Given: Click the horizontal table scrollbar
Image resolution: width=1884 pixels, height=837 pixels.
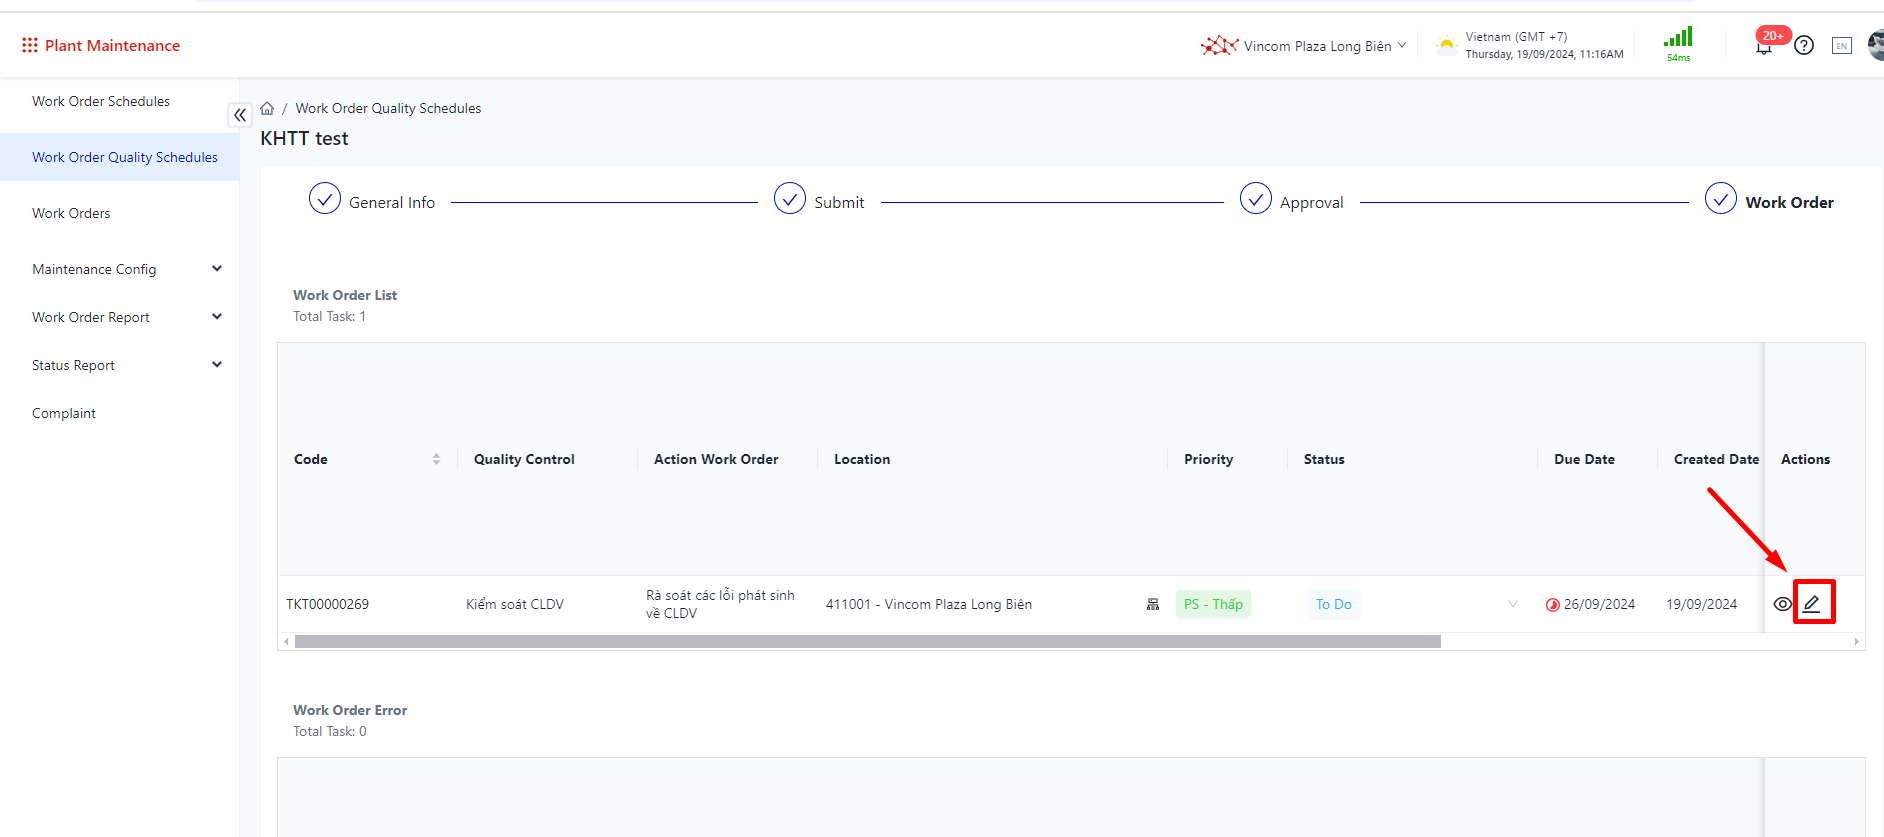Looking at the screenshot, I should coord(867,642).
